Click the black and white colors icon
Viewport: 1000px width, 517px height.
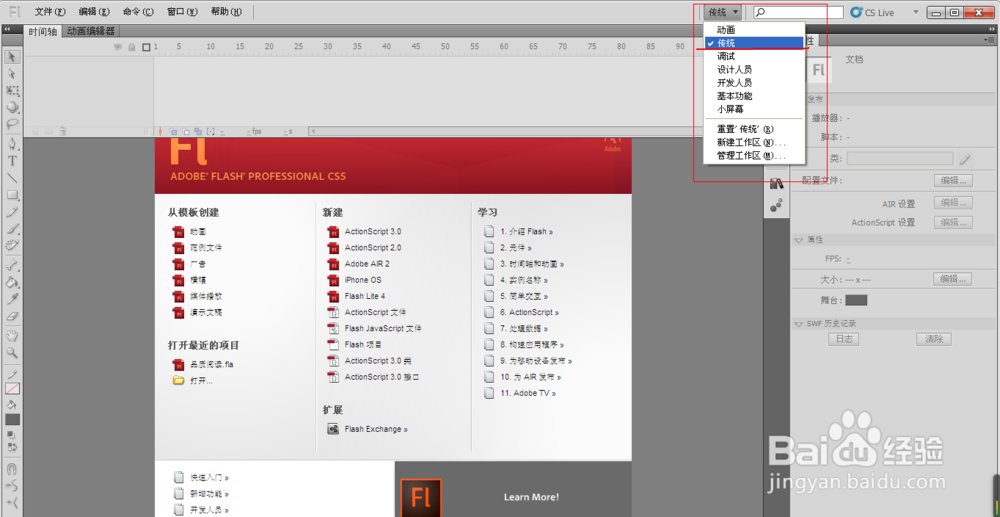tap(12, 434)
